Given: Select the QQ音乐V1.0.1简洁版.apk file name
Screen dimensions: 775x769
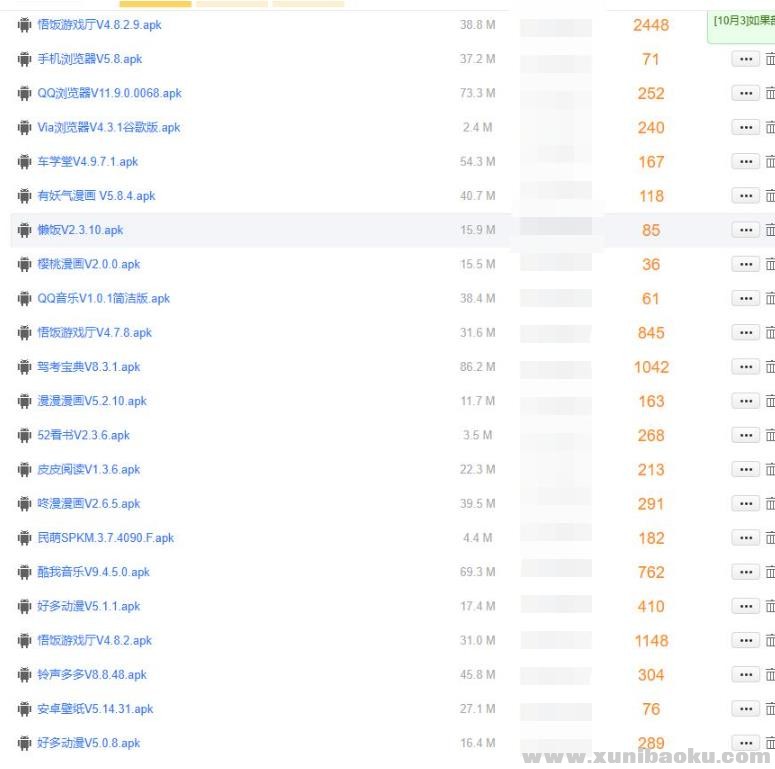Looking at the screenshot, I should pos(103,299).
